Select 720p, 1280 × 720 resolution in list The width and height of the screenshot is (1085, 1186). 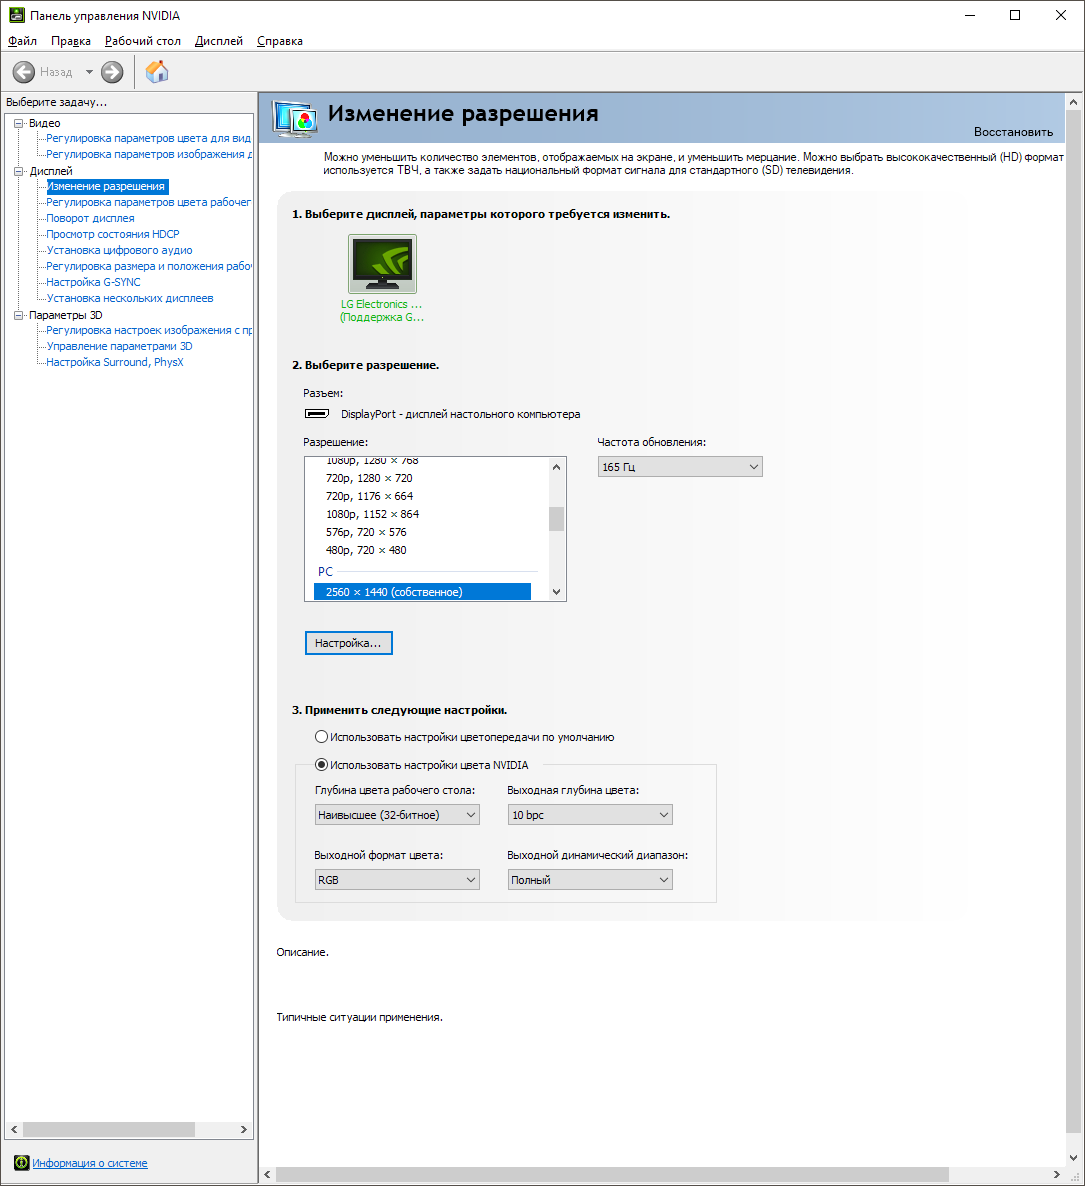pos(369,478)
